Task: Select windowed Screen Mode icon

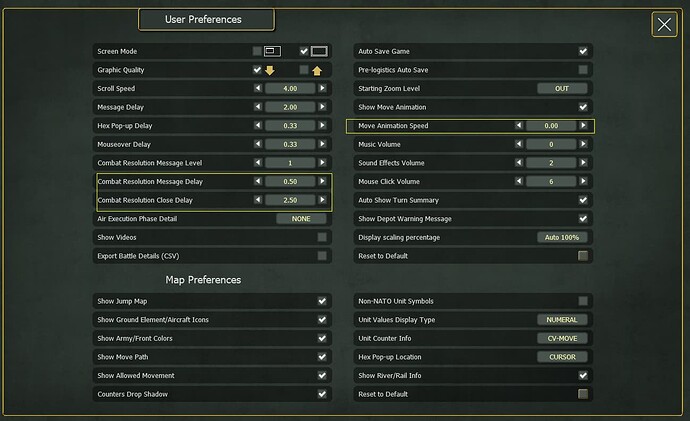Action: [272, 51]
